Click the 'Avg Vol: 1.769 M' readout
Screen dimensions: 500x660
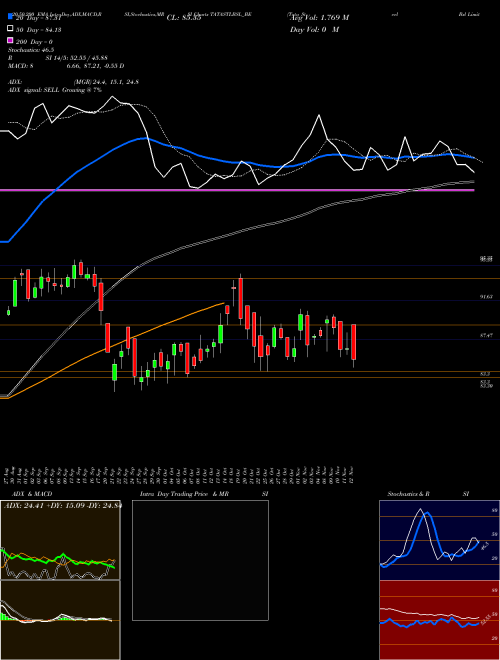[319, 18]
